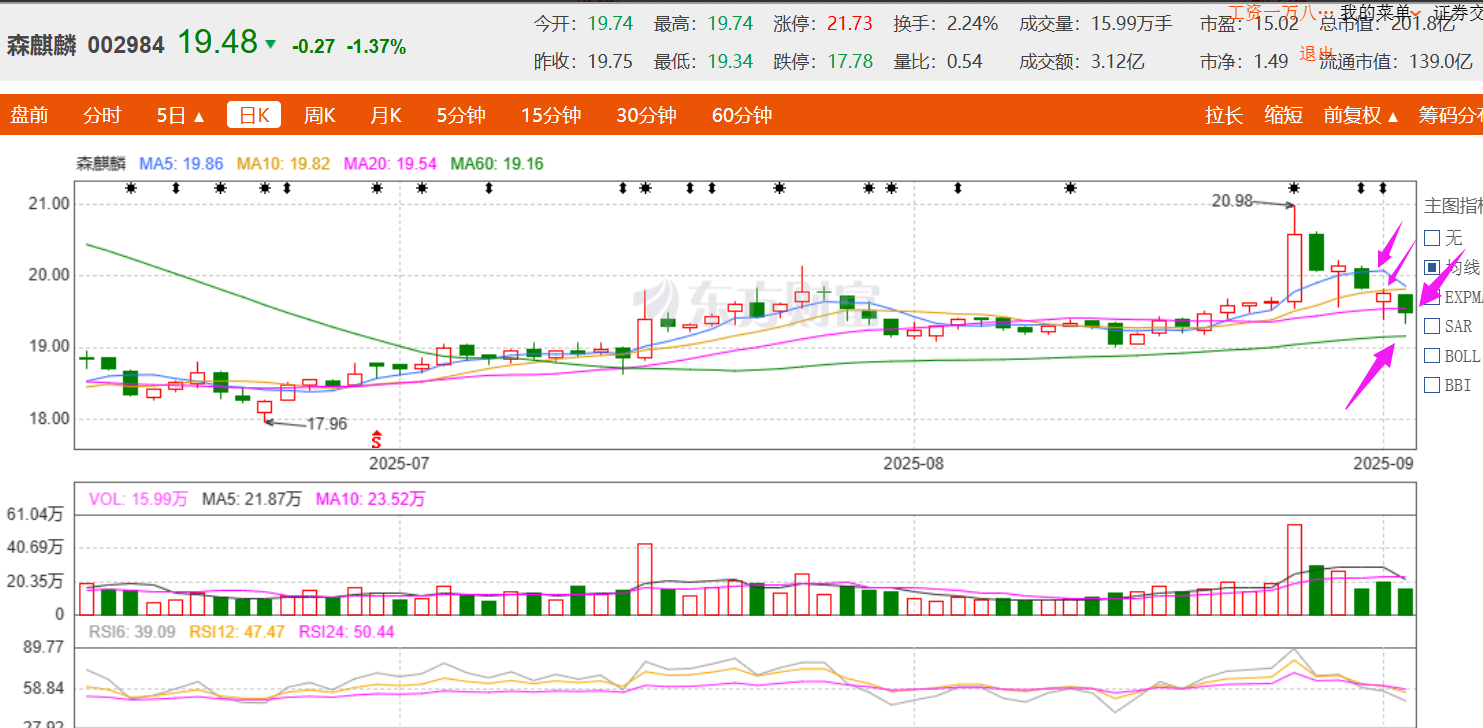Click the 退出 logout link
This screenshot has height=728, width=1483.
tap(1317, 54)
